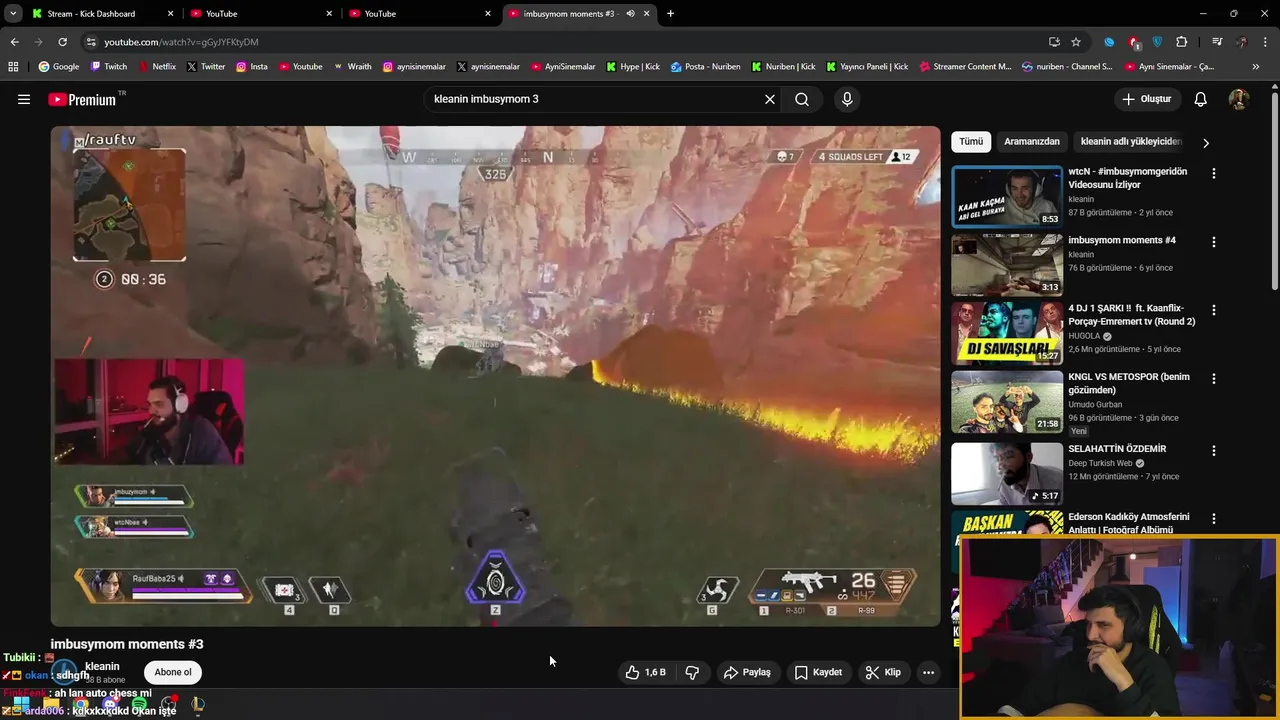This screenshot has height=720, width=1280.
Task: Show hidden bookmarks with the double chevron
Action: pos(1256,67)
